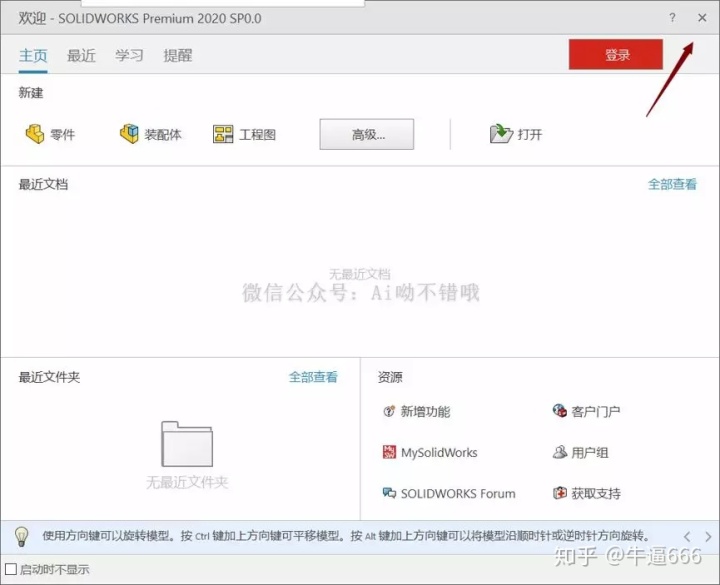The image size is (720, 585).
Task: Open the 新增功能 resource
Action: [x=416, y=411]
